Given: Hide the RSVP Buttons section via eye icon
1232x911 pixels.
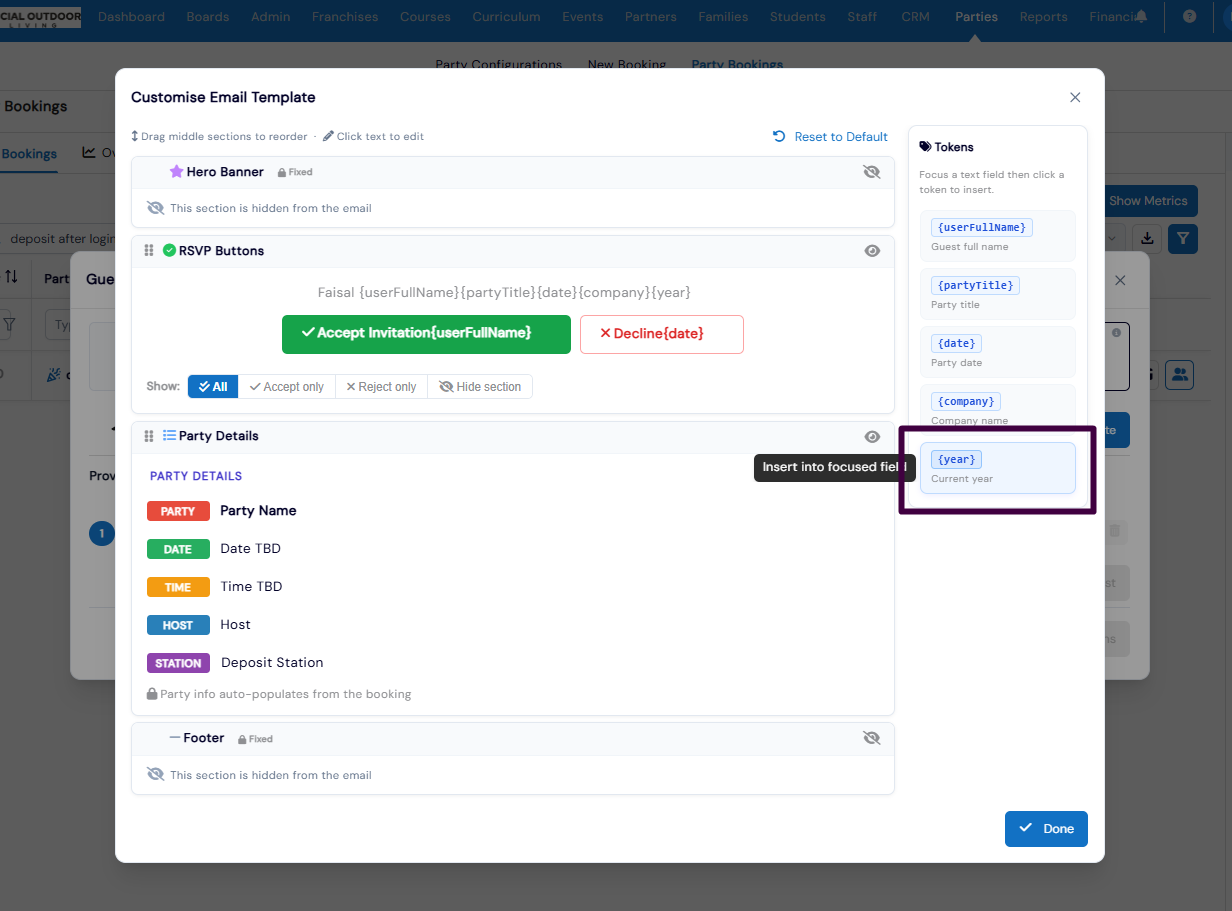Looking at the screenshot, I should click(872, 251).
